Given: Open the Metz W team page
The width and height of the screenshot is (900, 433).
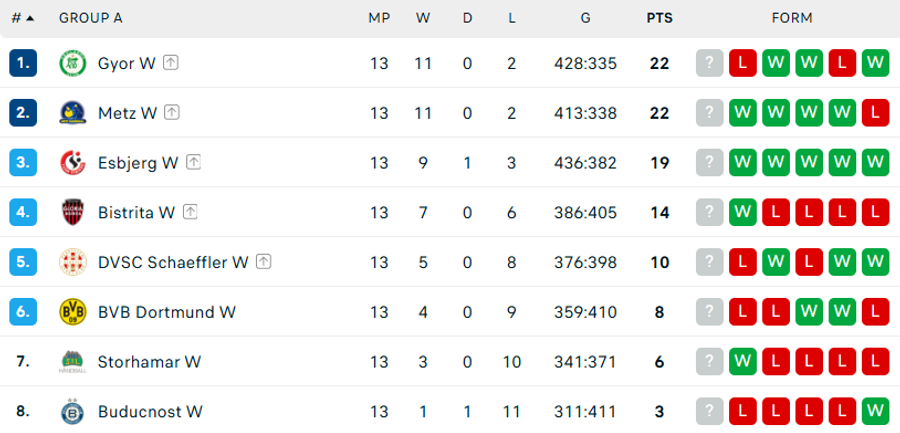Looking at the screenshot, I should pyautogui.click(x=127, y=113).
